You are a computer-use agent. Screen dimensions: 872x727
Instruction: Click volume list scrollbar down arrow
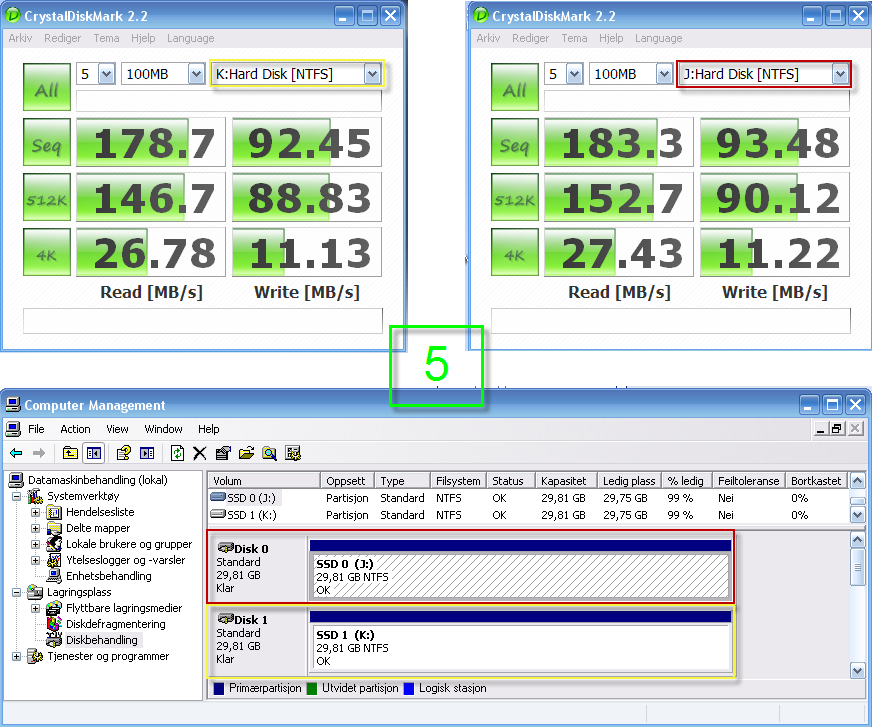point(858,515)
